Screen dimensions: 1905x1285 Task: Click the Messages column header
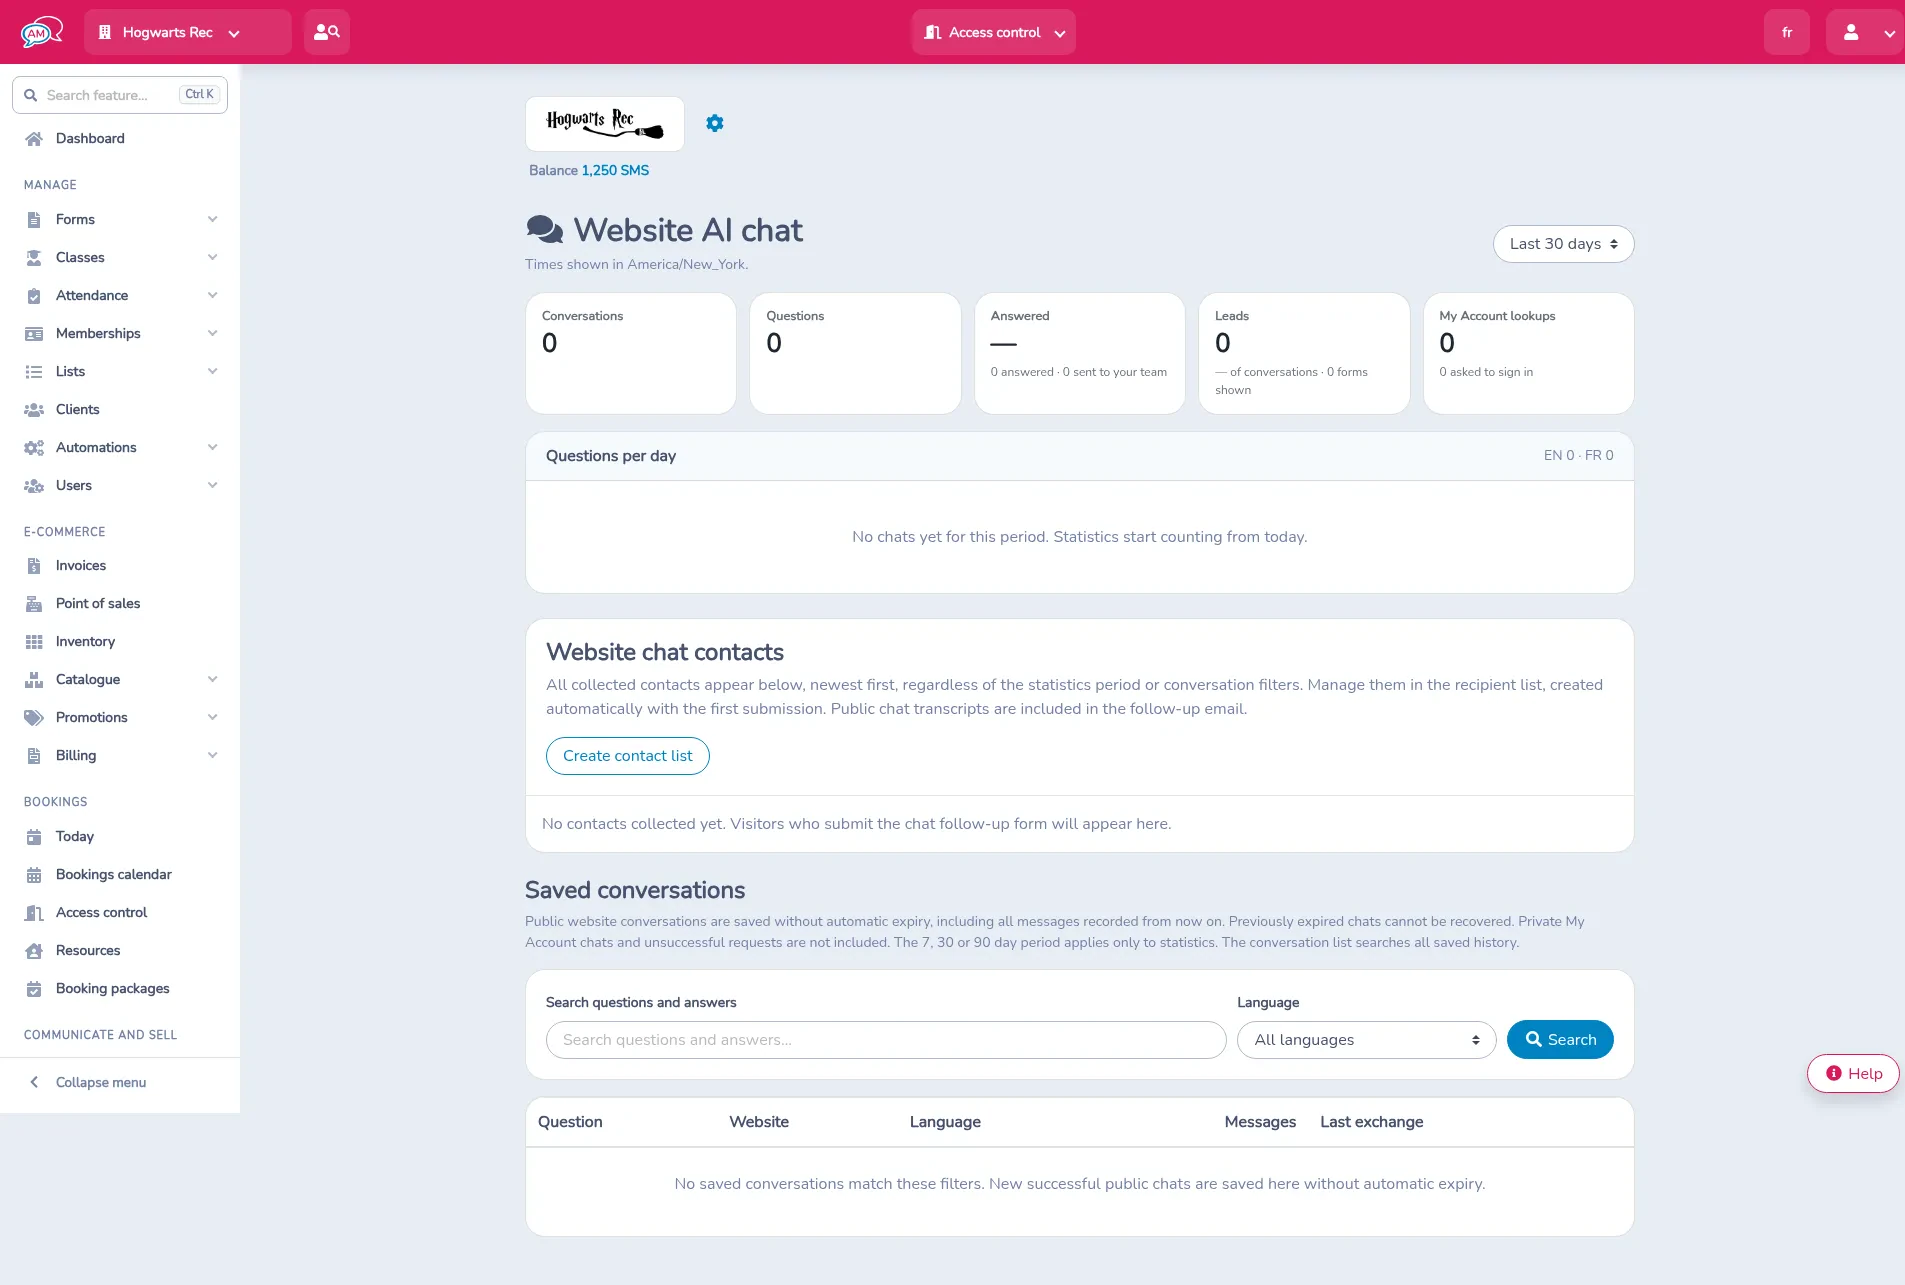tap(1260, 1122)
